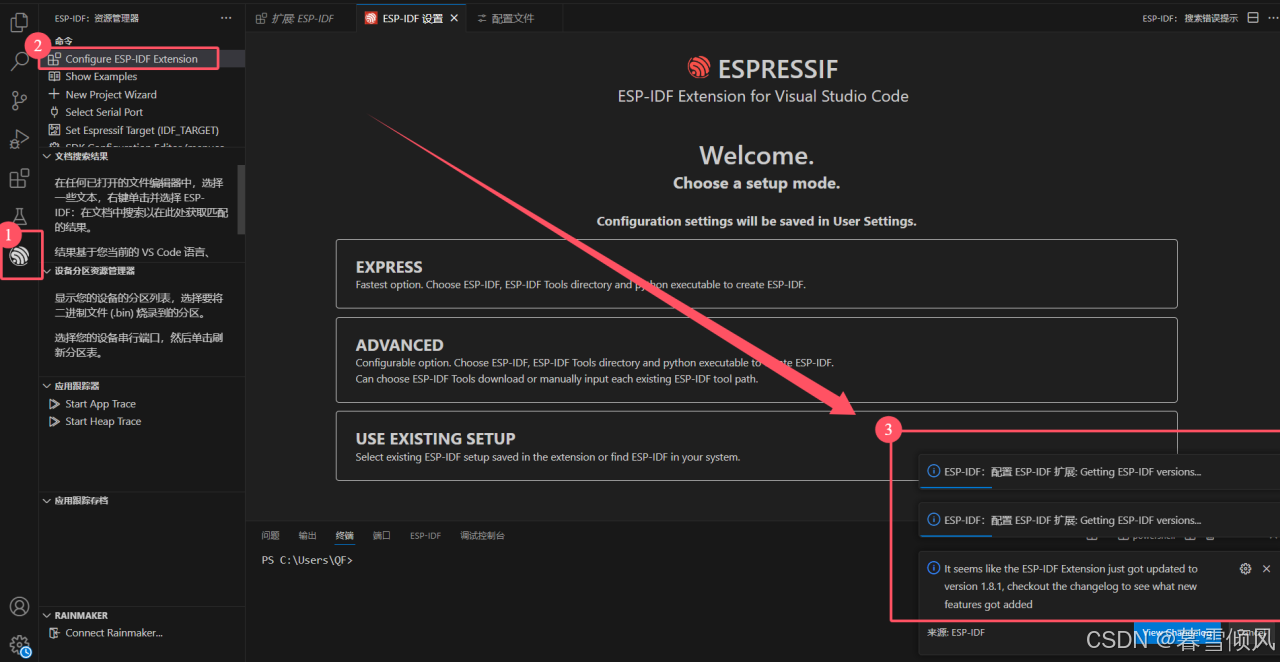The image size is (1280, 662).
Task: Click the Start App Trace play icon
Action: point(55,404)
